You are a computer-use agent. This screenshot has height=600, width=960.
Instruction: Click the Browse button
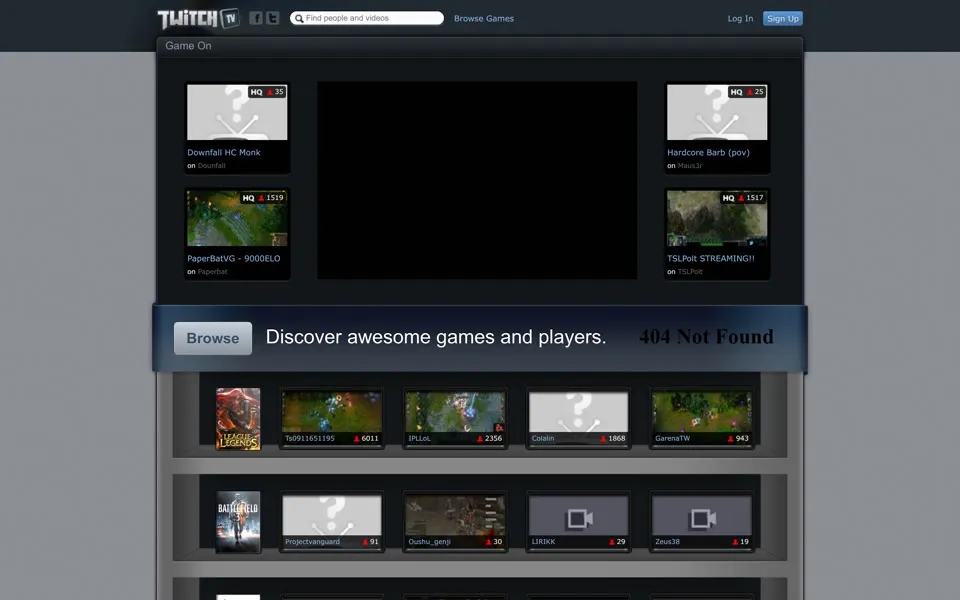(212, 338)
